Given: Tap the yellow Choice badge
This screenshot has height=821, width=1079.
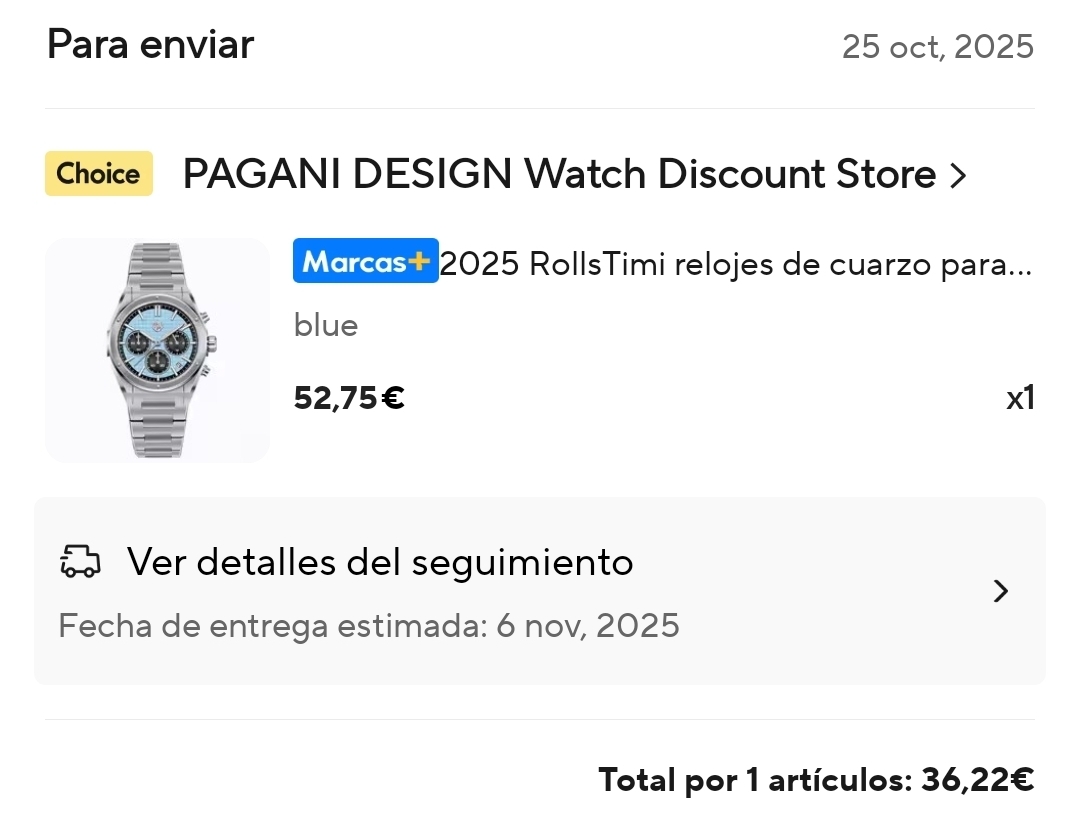Looking at the screenshot, I should [99, 173].
